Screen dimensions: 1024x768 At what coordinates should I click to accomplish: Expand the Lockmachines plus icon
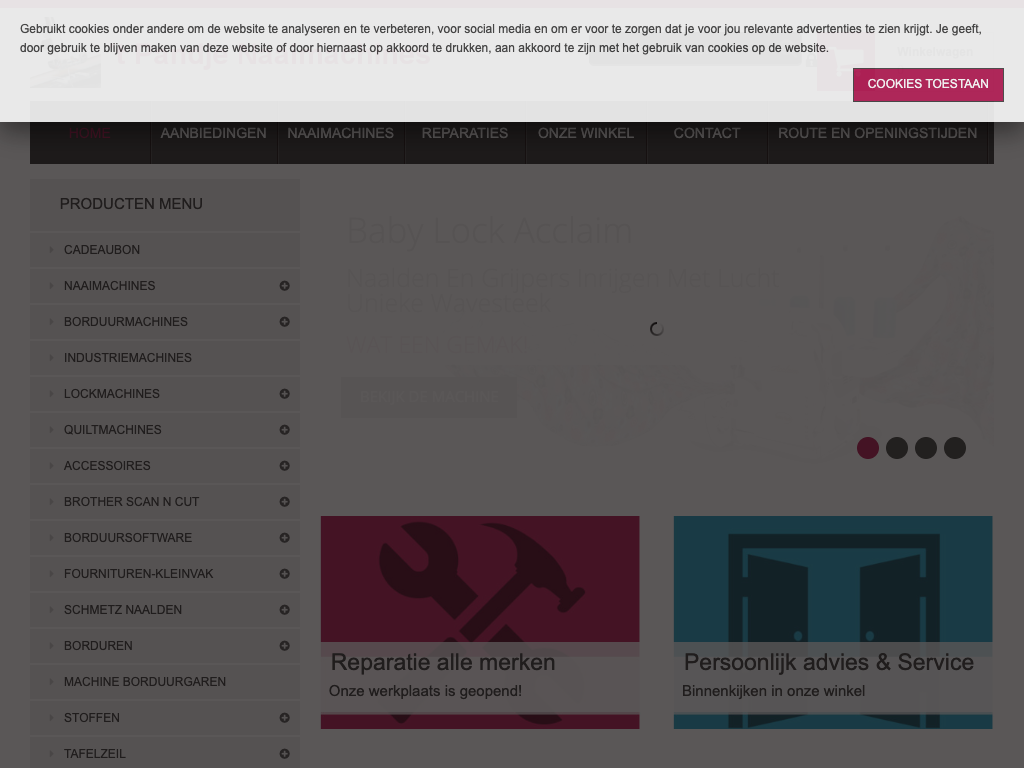284,394
